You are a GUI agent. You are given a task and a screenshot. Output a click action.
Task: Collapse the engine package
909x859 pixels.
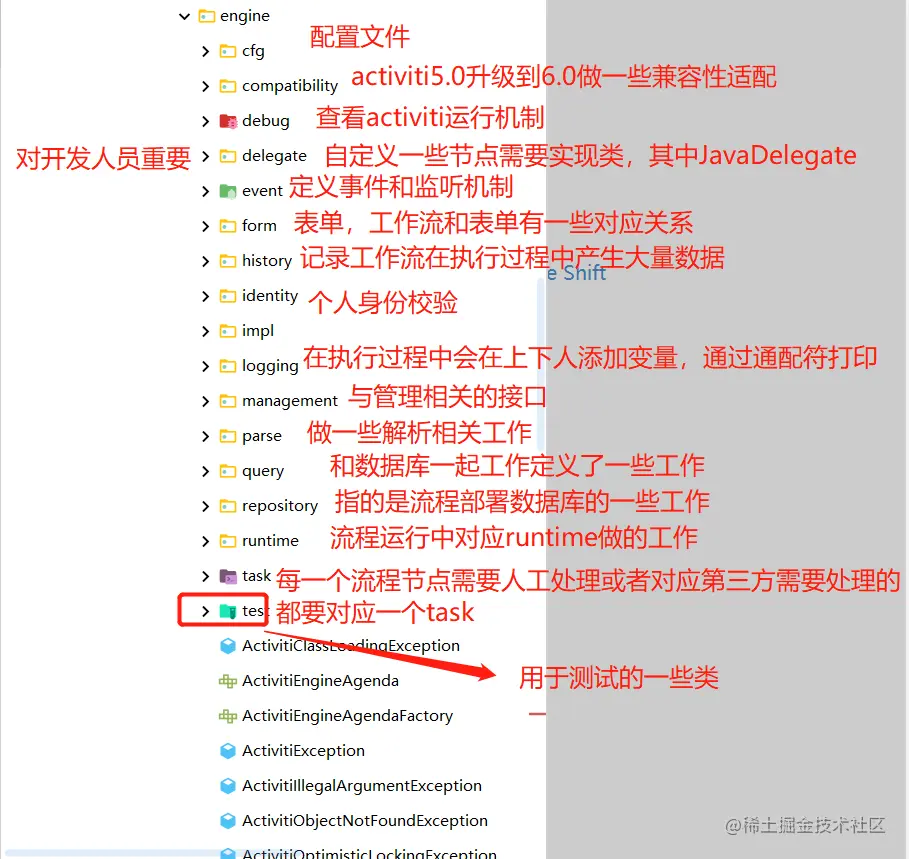183,15
